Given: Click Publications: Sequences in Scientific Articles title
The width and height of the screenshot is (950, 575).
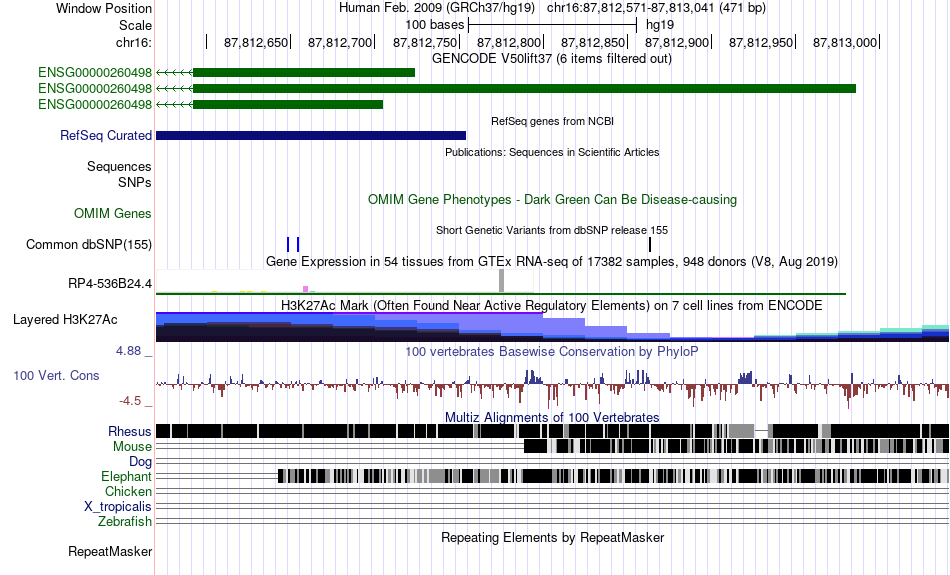Looking at the screenshot, I should (552, 152).
